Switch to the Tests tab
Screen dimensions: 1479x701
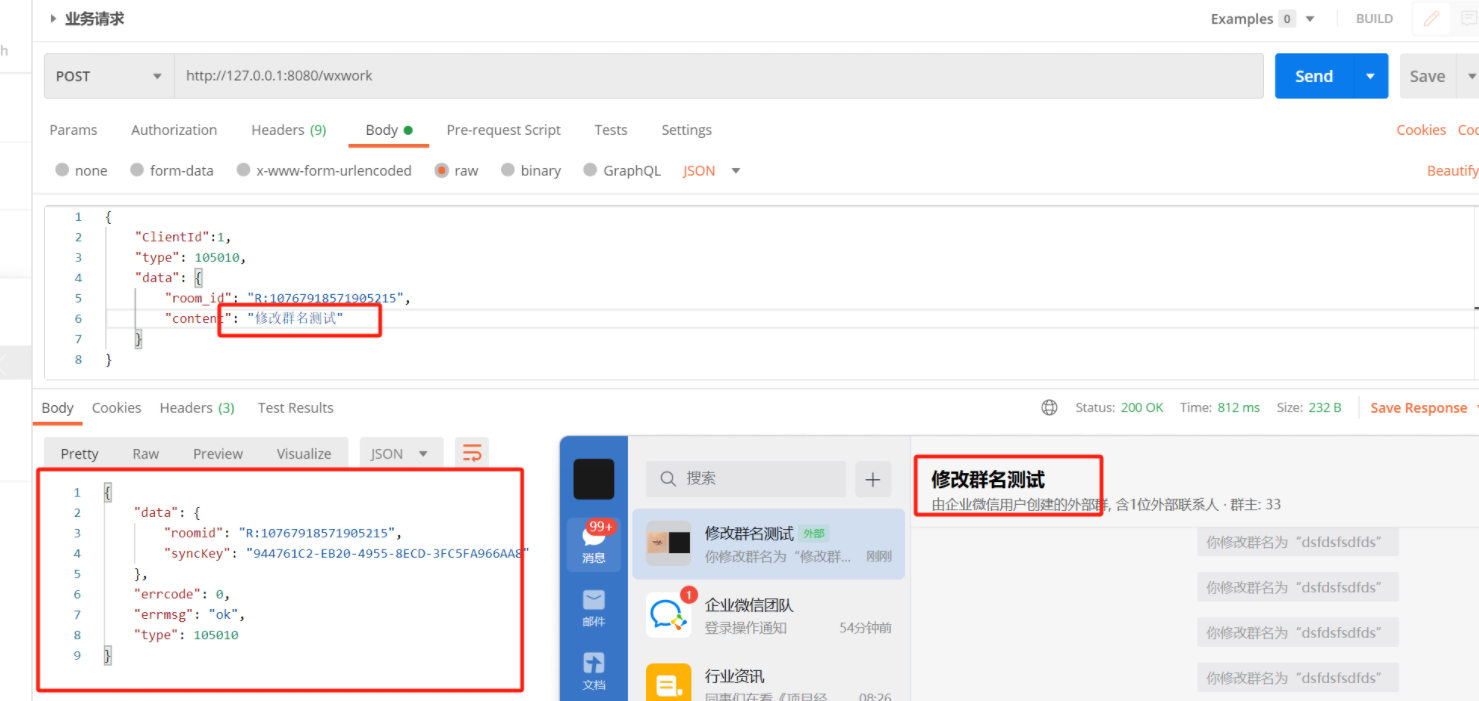[x=610, y=130]
